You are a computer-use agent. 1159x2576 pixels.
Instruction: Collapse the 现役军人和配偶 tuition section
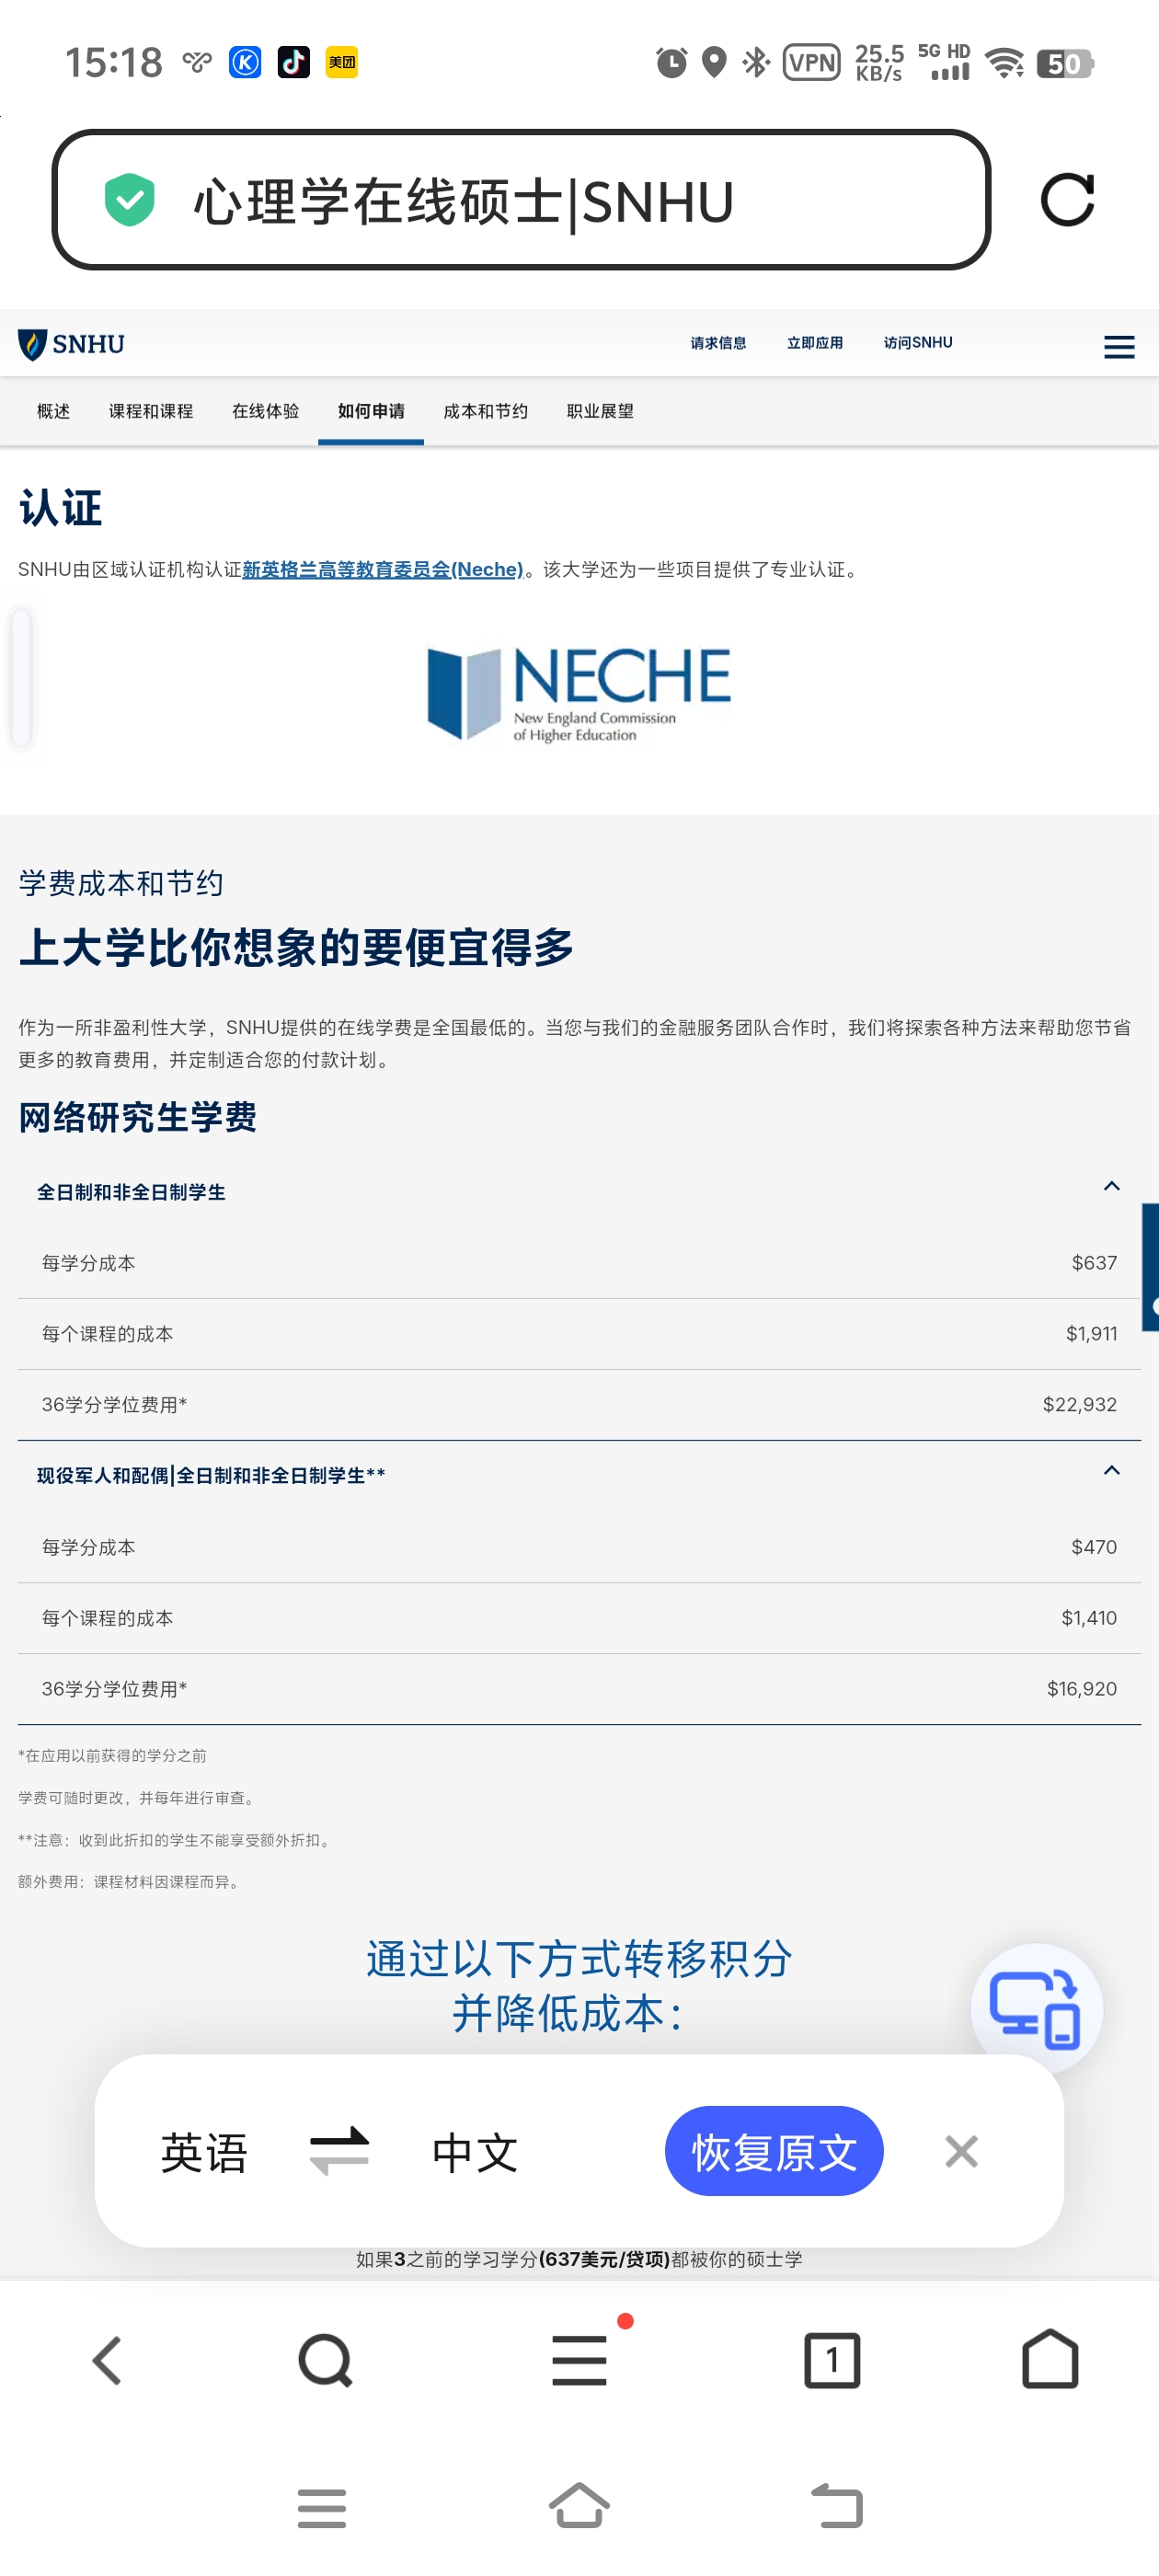[x=1110, y=1471]
